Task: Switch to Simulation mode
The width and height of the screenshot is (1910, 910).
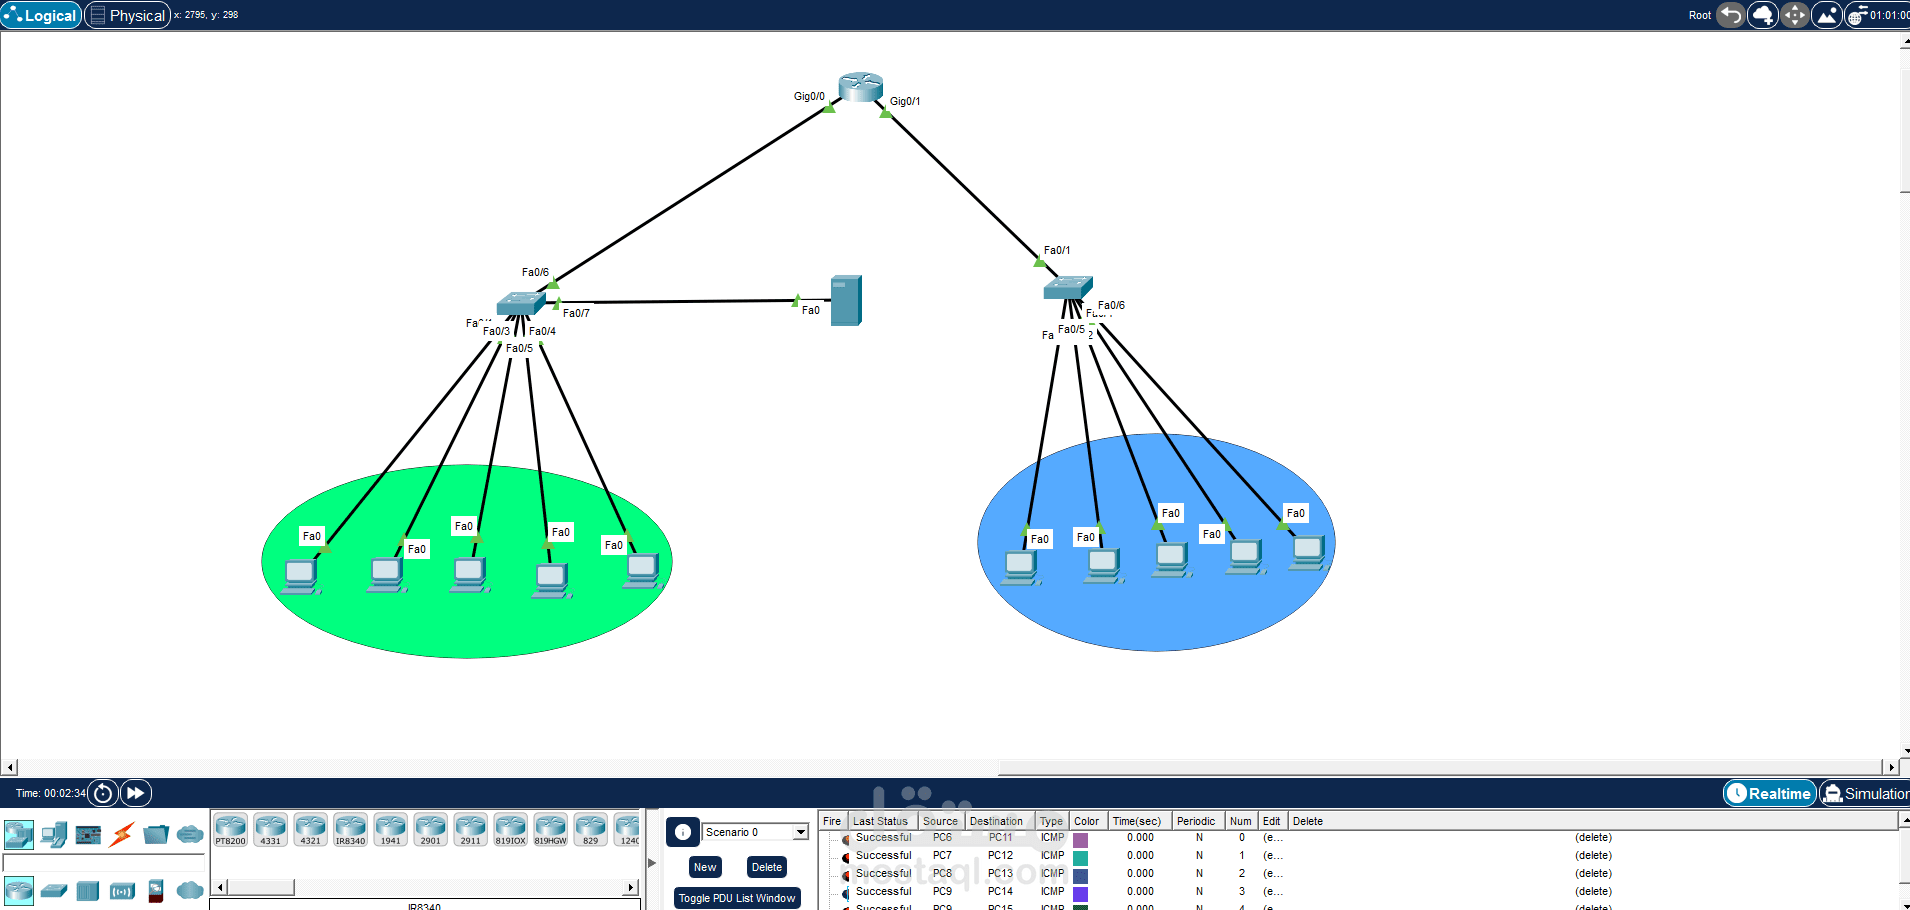Action: 1868,792
